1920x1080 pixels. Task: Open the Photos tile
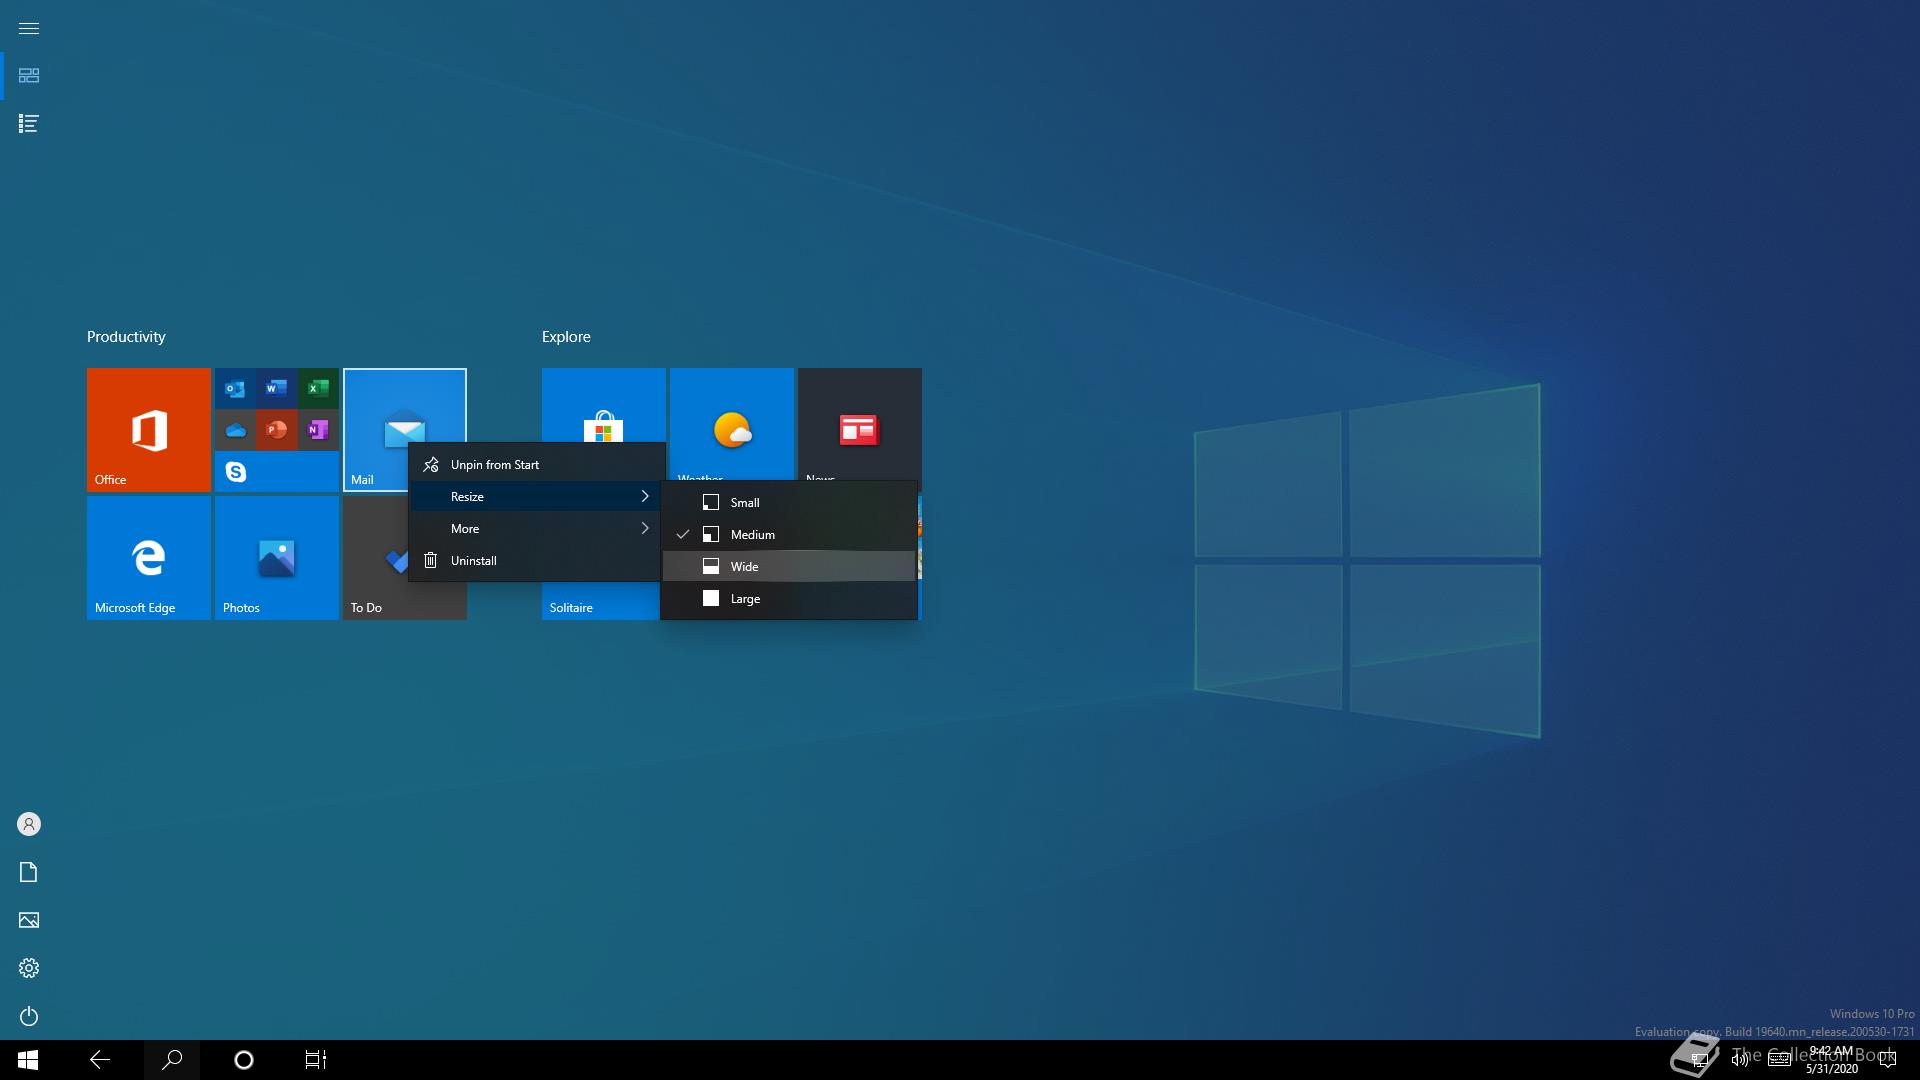[277, 558]
